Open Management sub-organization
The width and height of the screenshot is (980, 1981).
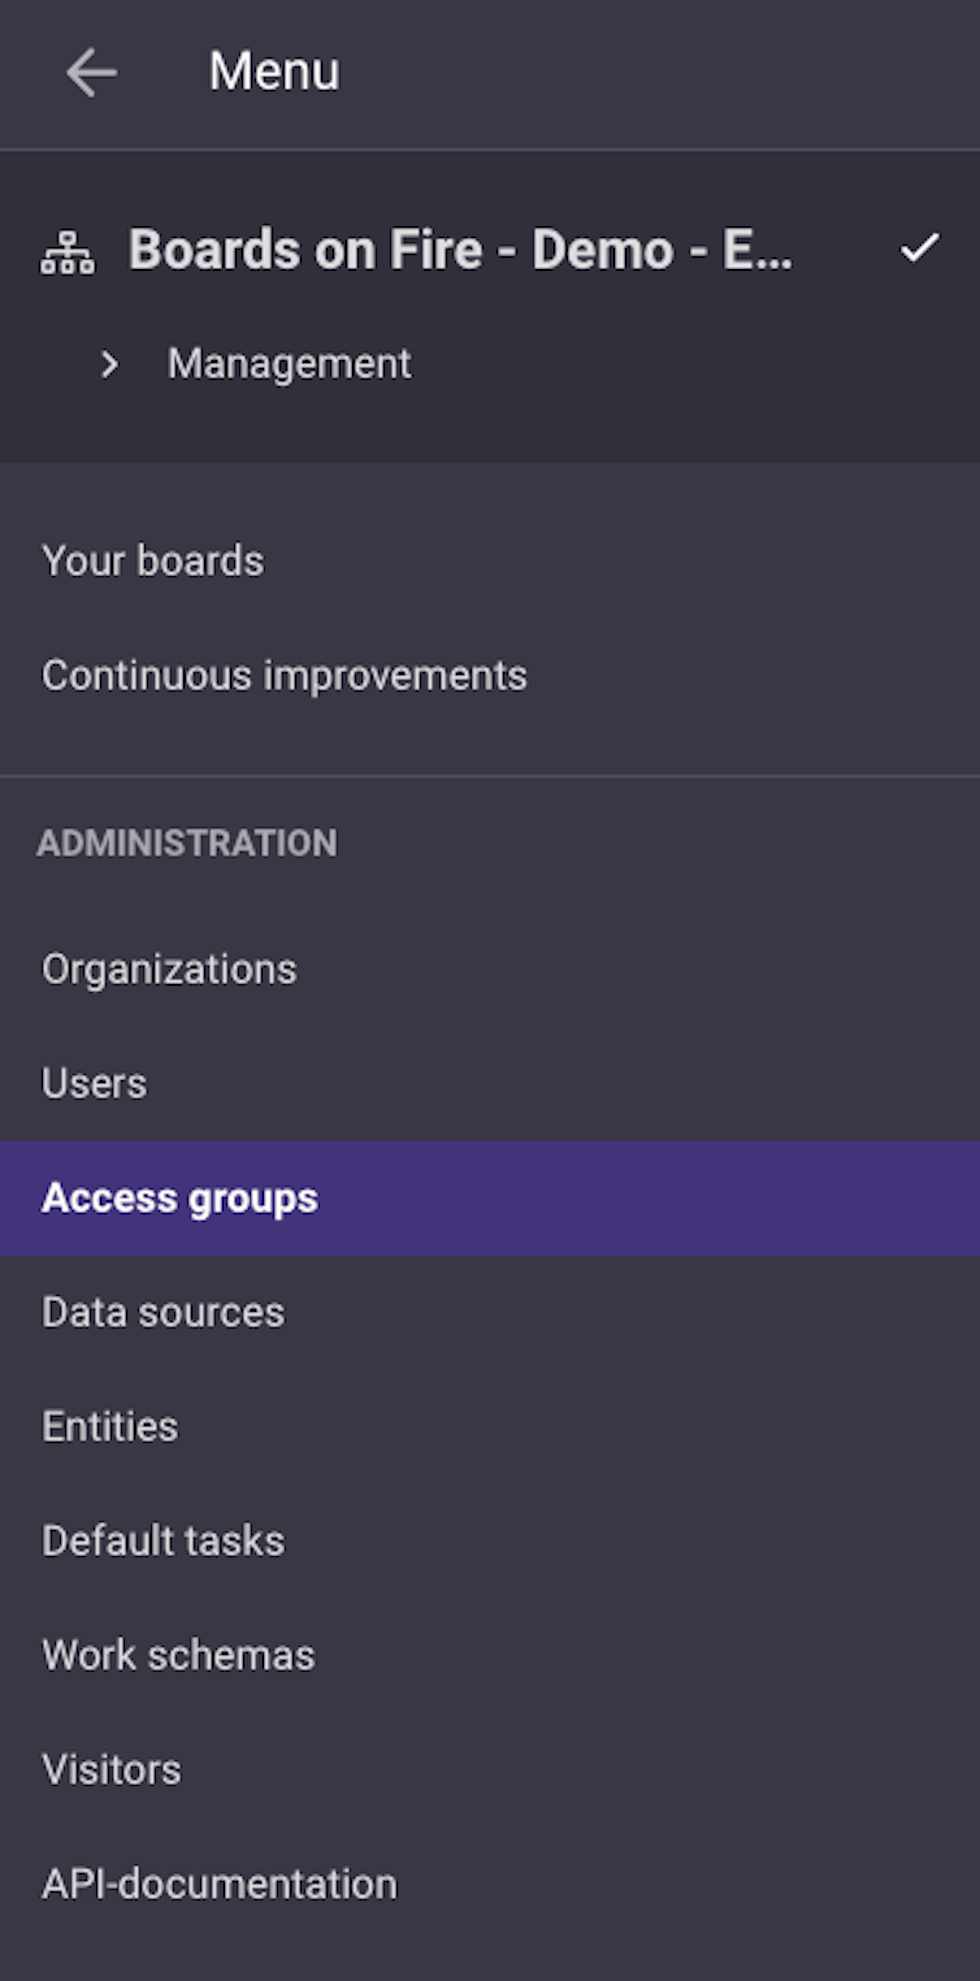pyautogui.click(x=289, y=364)
